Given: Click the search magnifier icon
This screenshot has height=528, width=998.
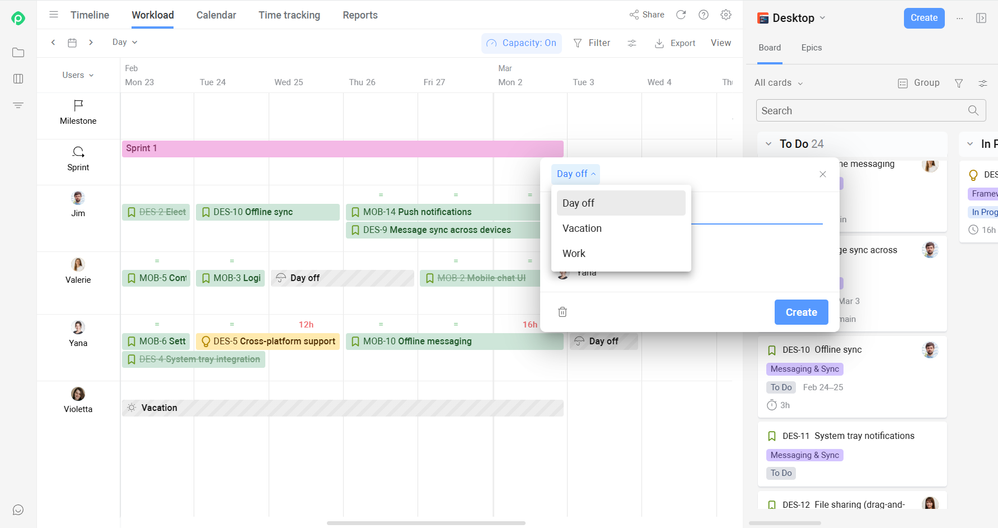Looking at the screenshot, I should [x=973, y=110].
